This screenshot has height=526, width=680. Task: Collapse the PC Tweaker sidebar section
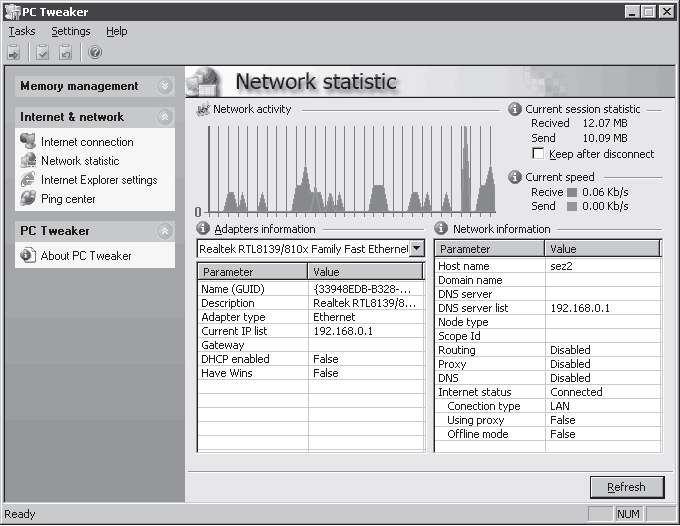pos(165,231)
